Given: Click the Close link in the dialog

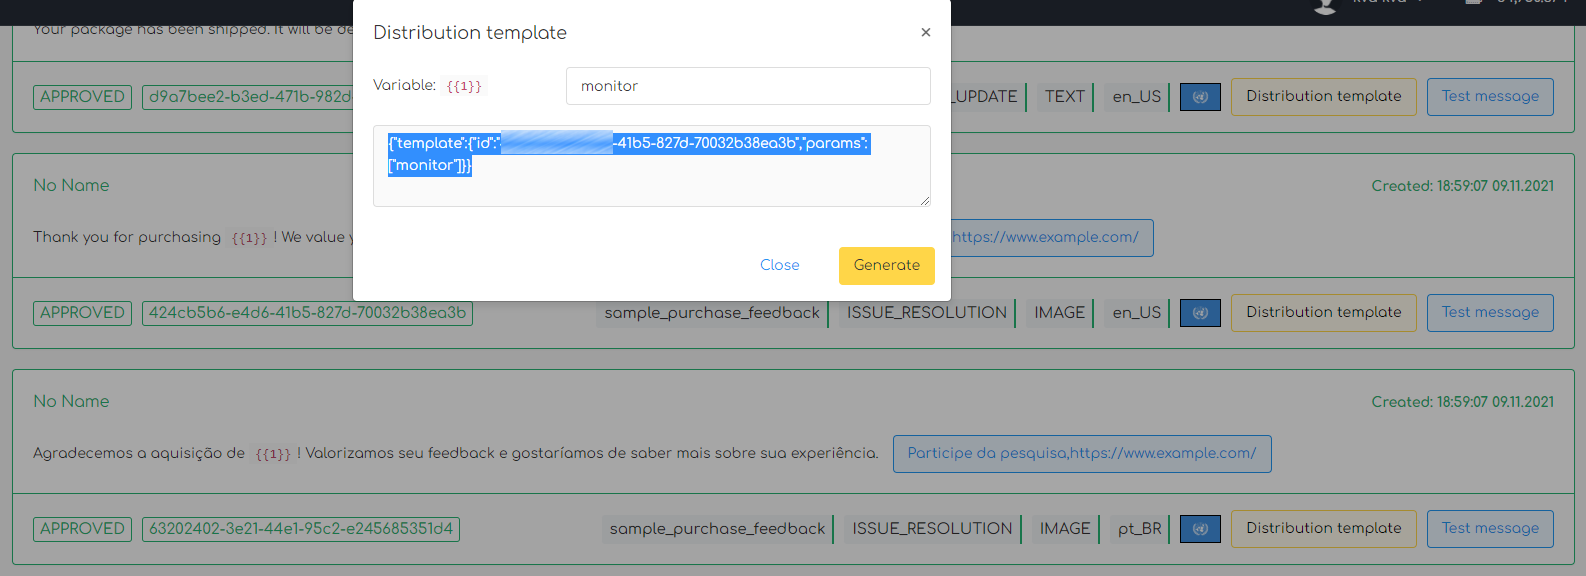Looking at the screenshot, I should pos(779,265).
